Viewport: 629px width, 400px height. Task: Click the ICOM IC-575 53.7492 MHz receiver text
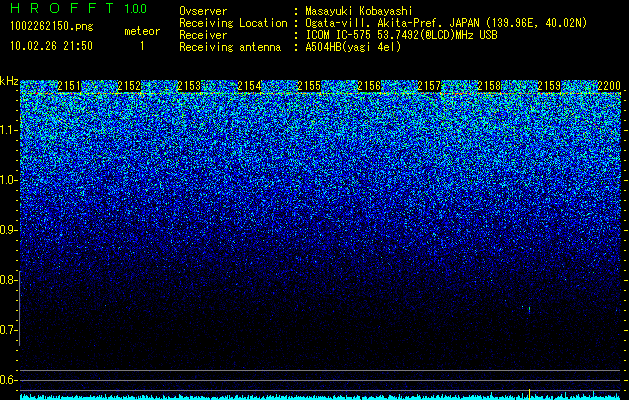(x=401, y=35)
